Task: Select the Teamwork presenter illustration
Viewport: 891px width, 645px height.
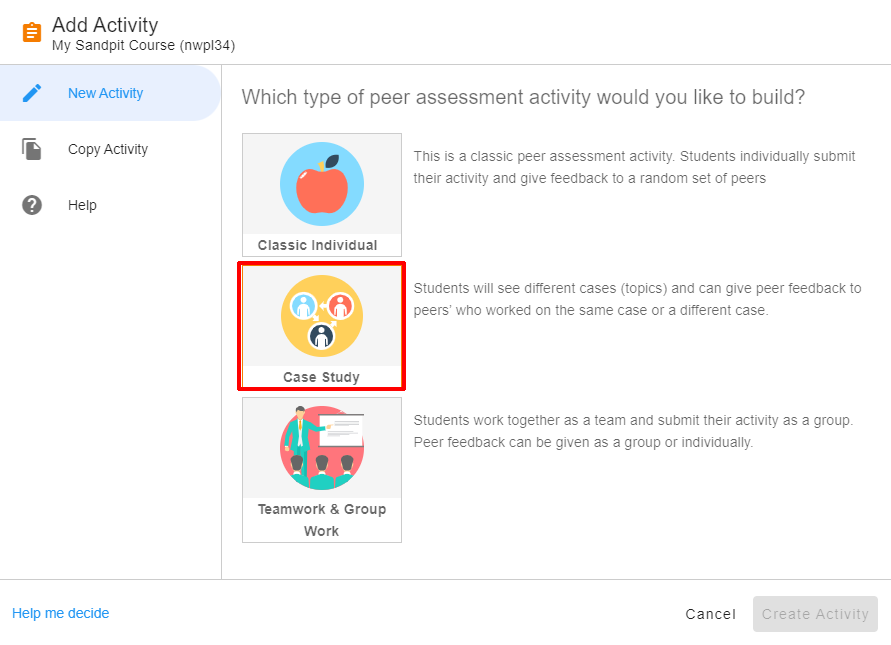Action: click(x=321, y=447)
